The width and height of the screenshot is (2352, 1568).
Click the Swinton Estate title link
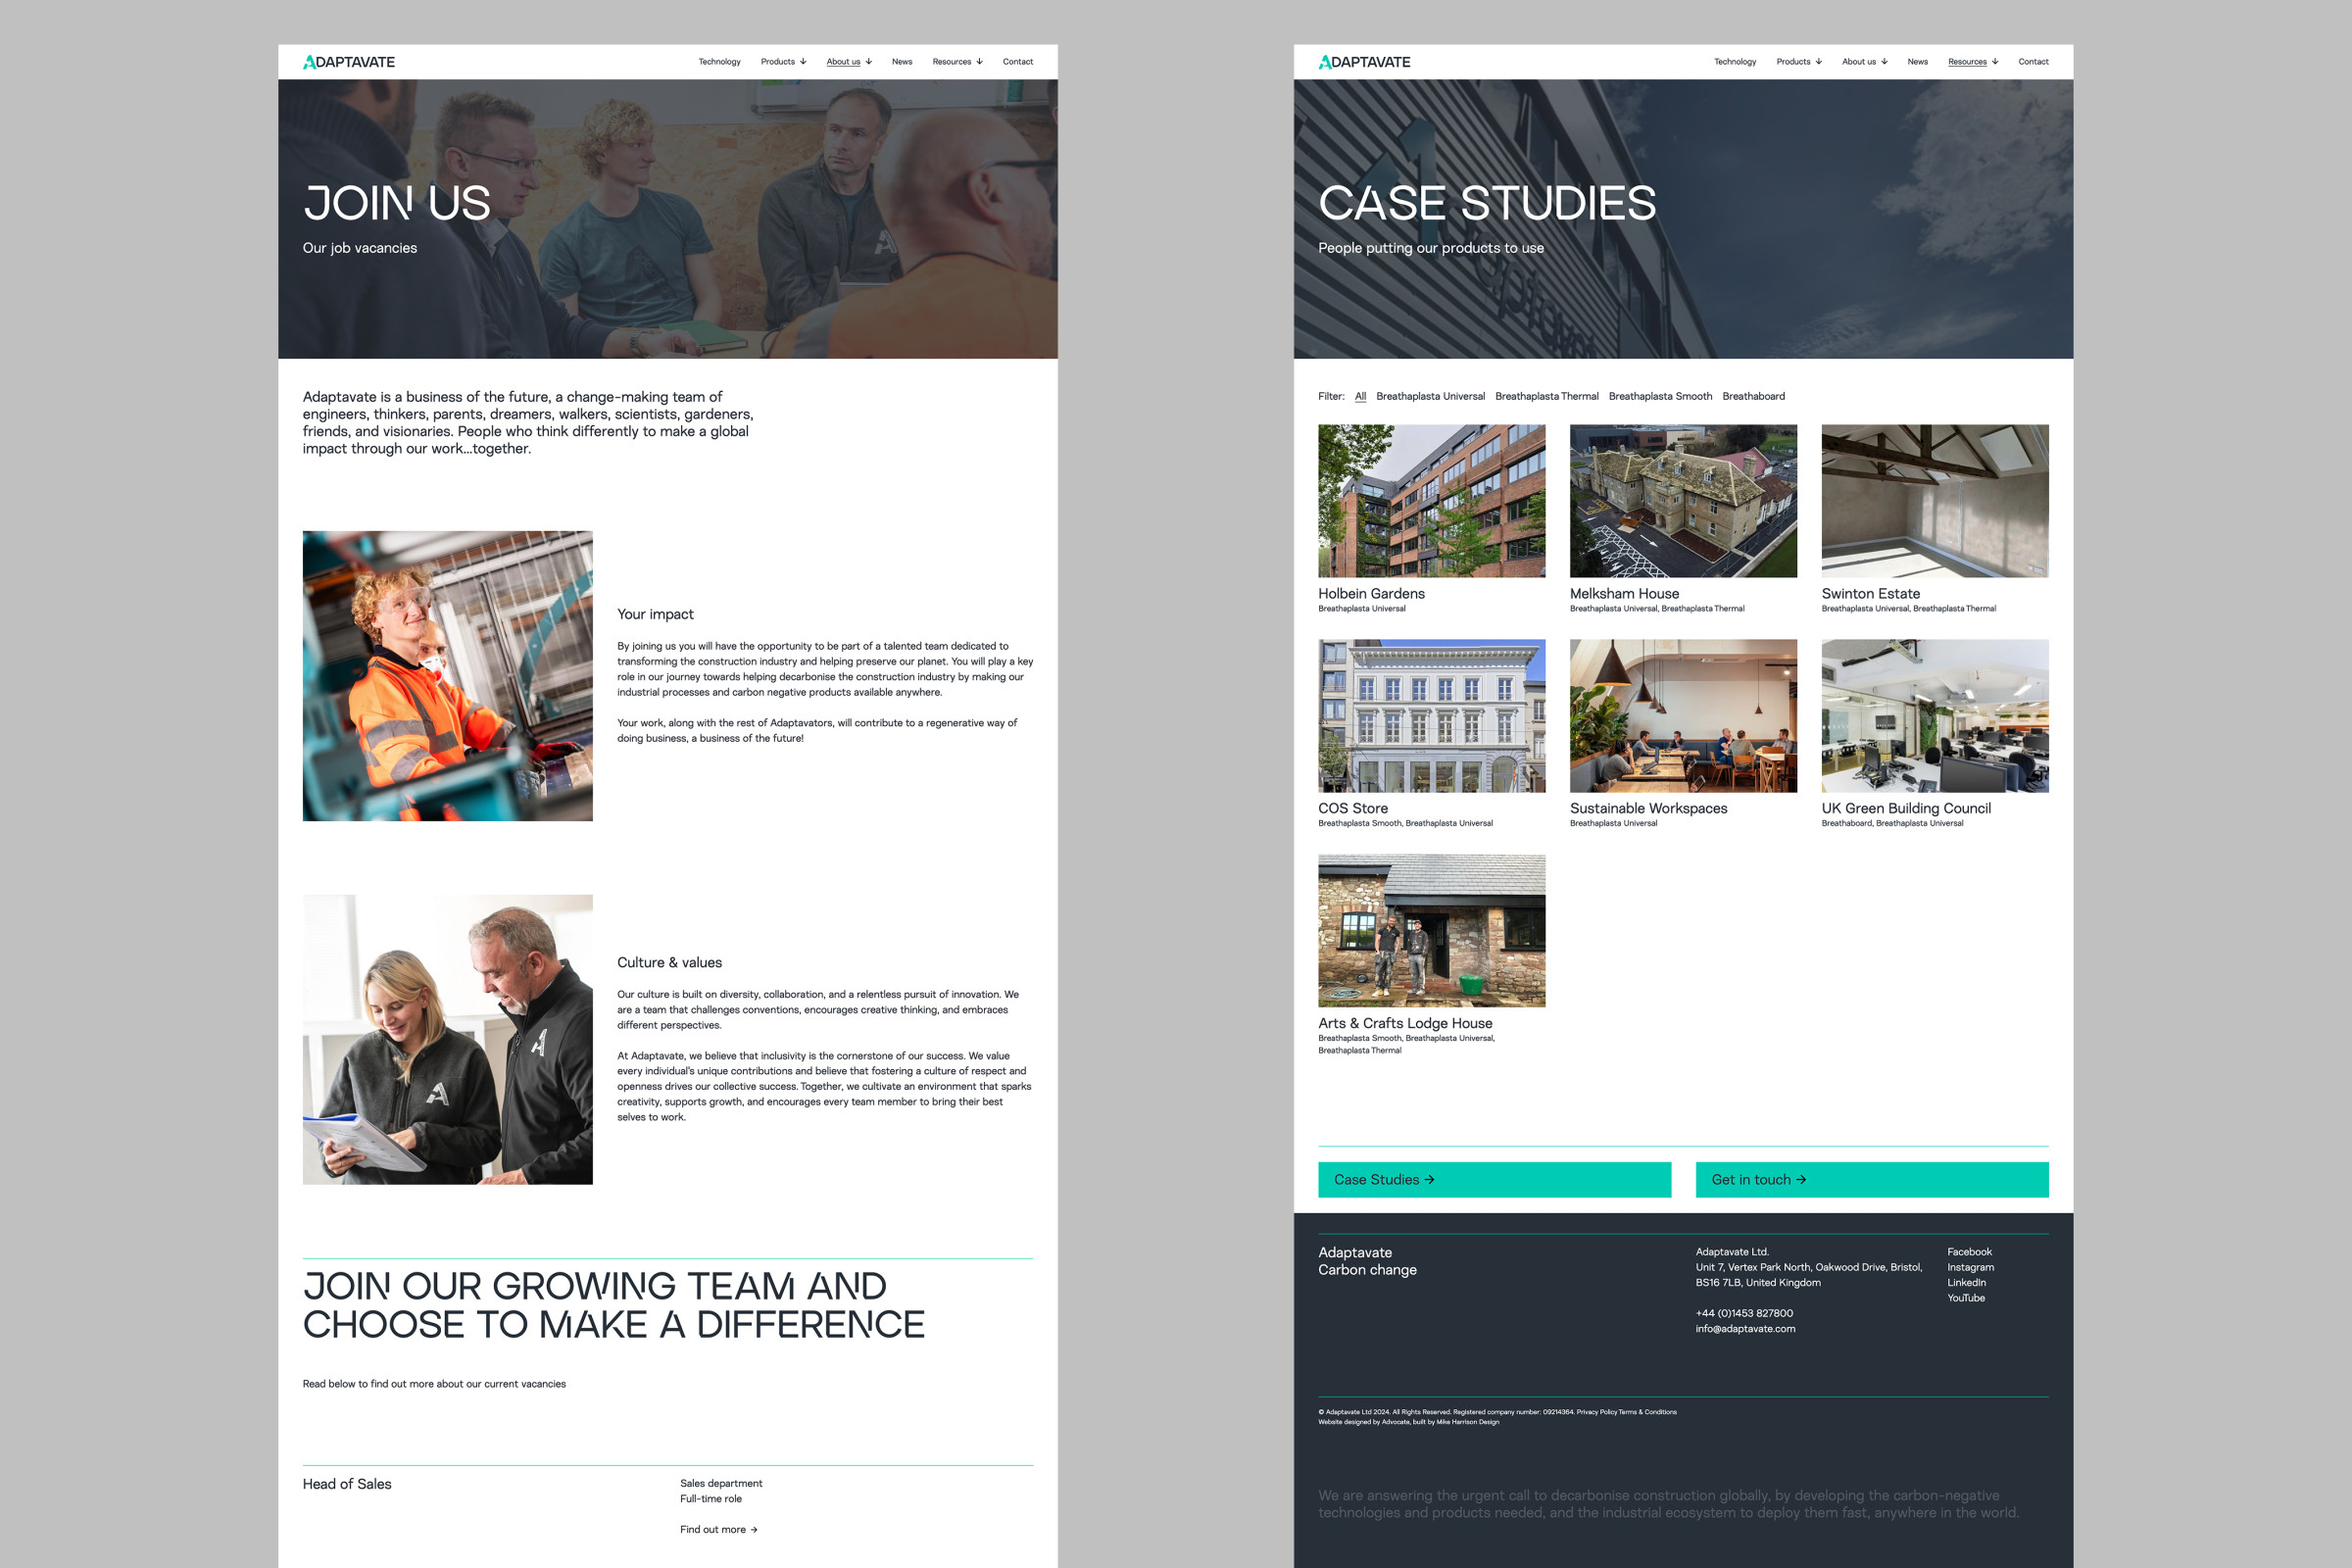pos(1870,593)
